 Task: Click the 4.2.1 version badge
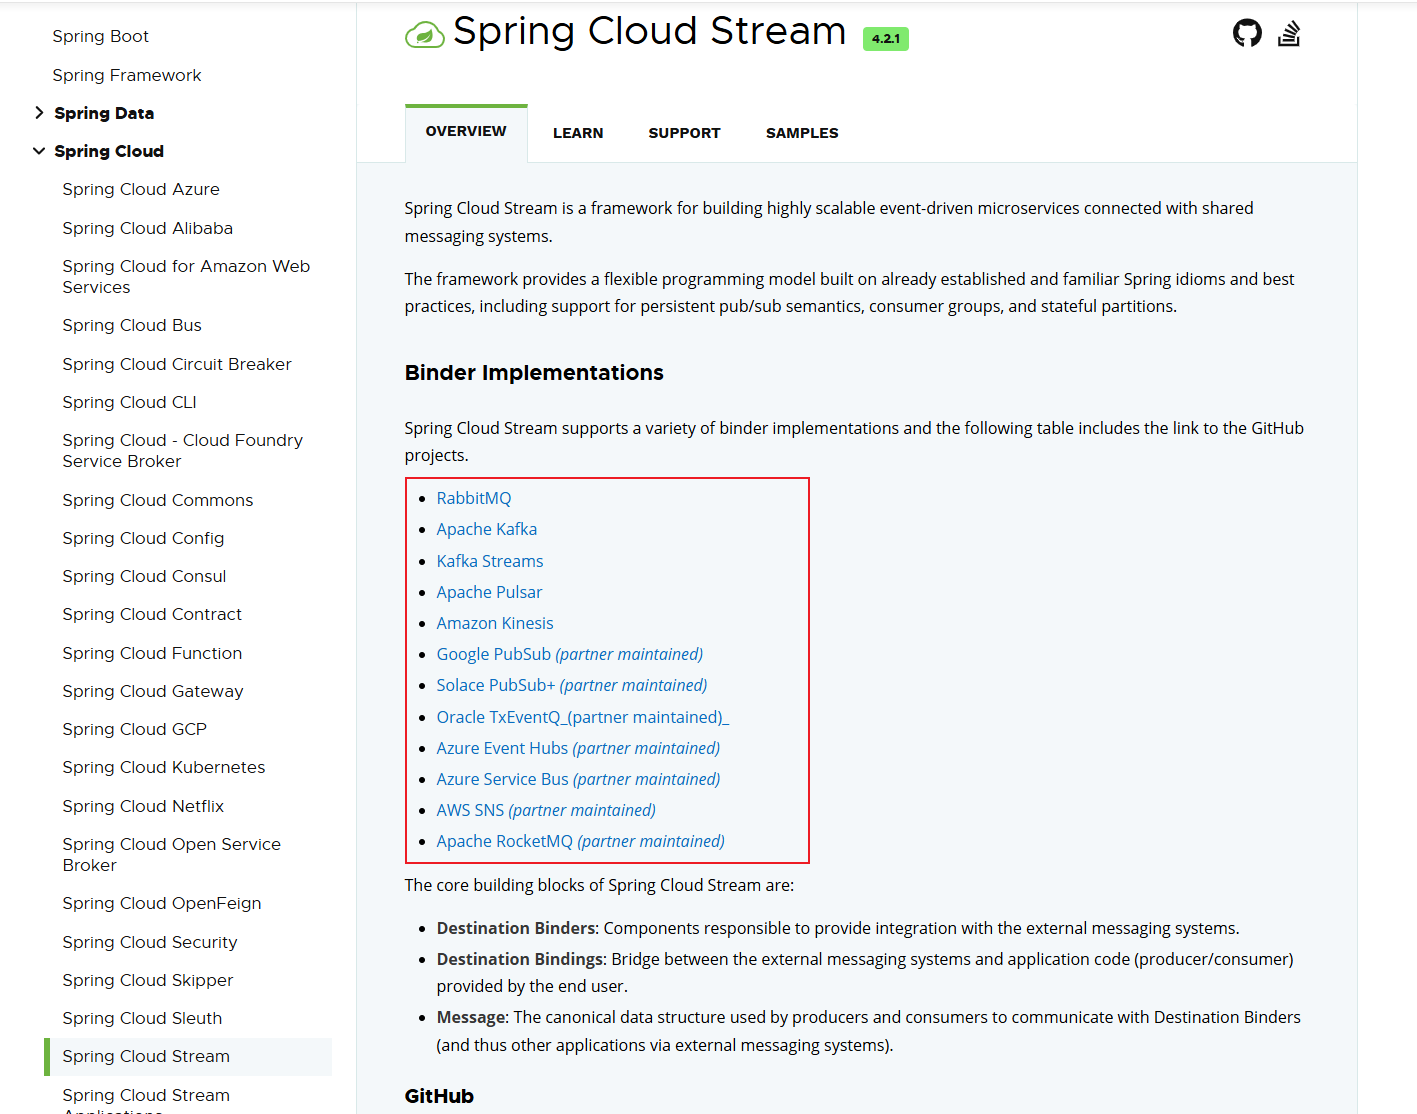pos(886,39)
